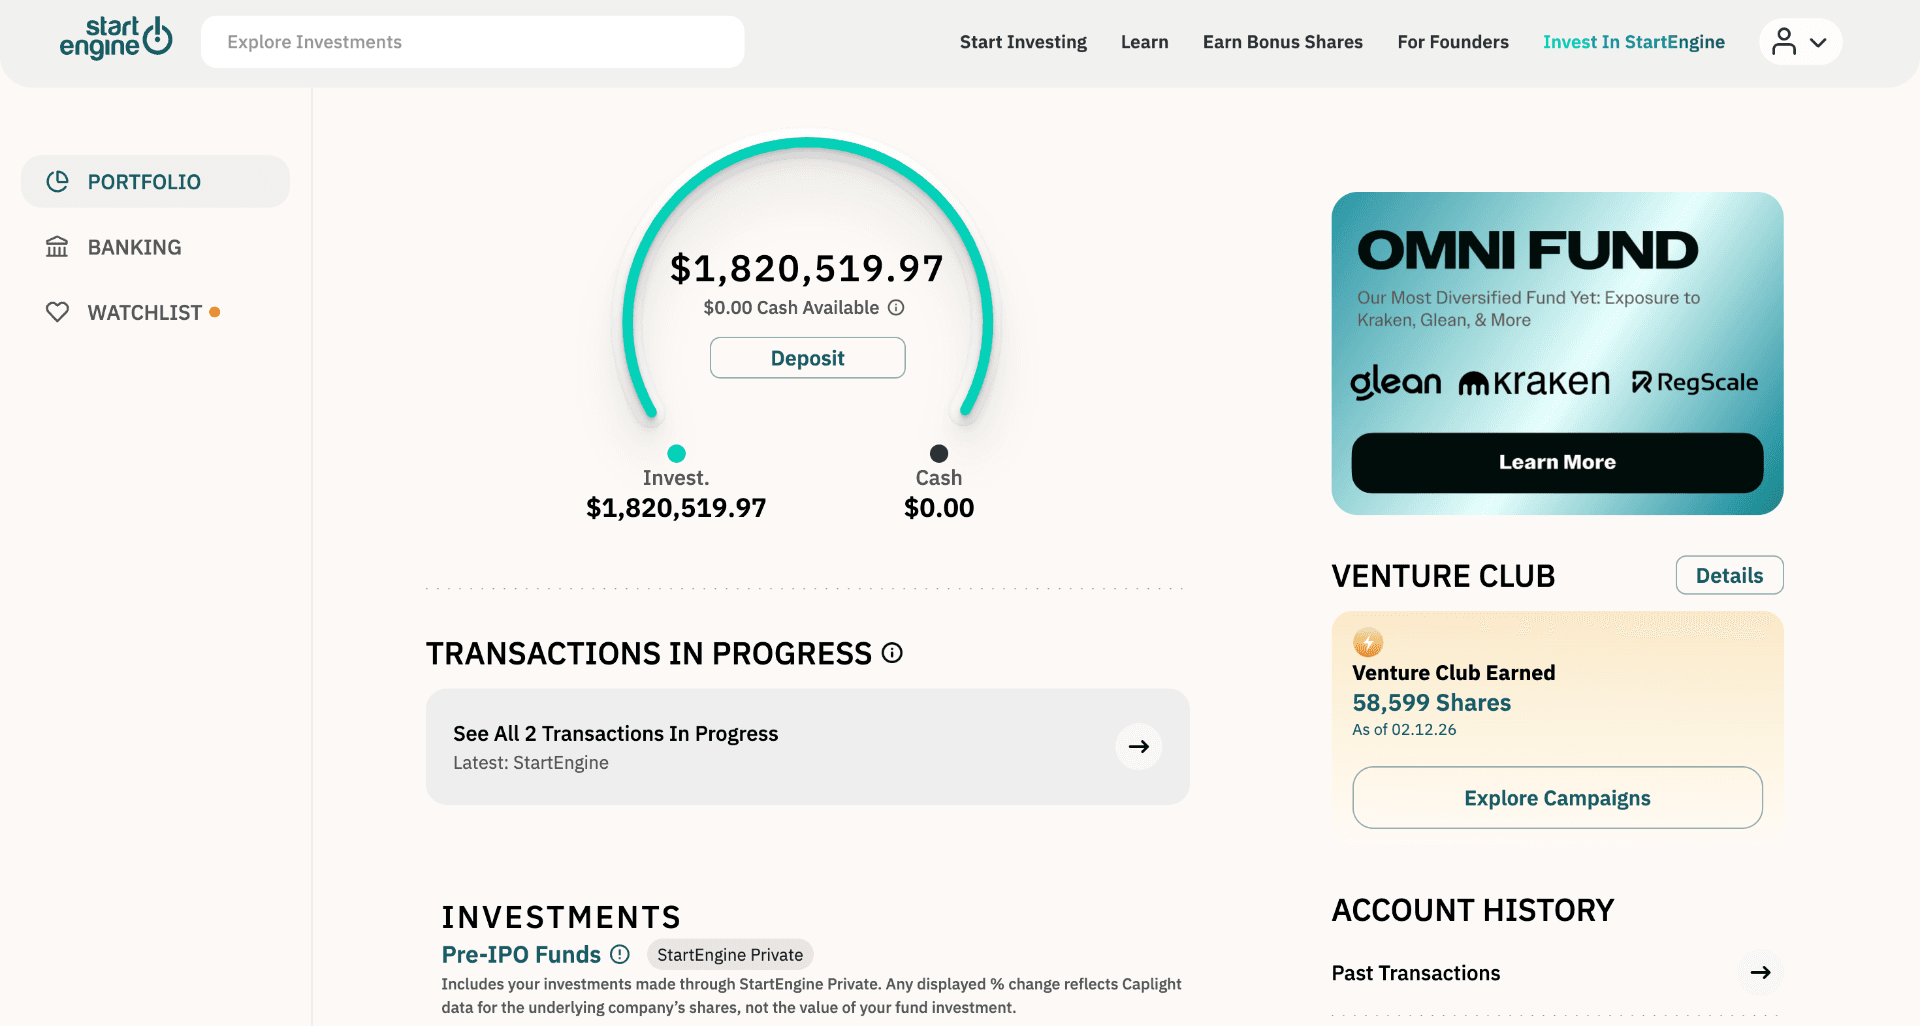Select the Cash indicator dot
The height and width of the screenshot is (1026, 1920).
tap(938, 452)
